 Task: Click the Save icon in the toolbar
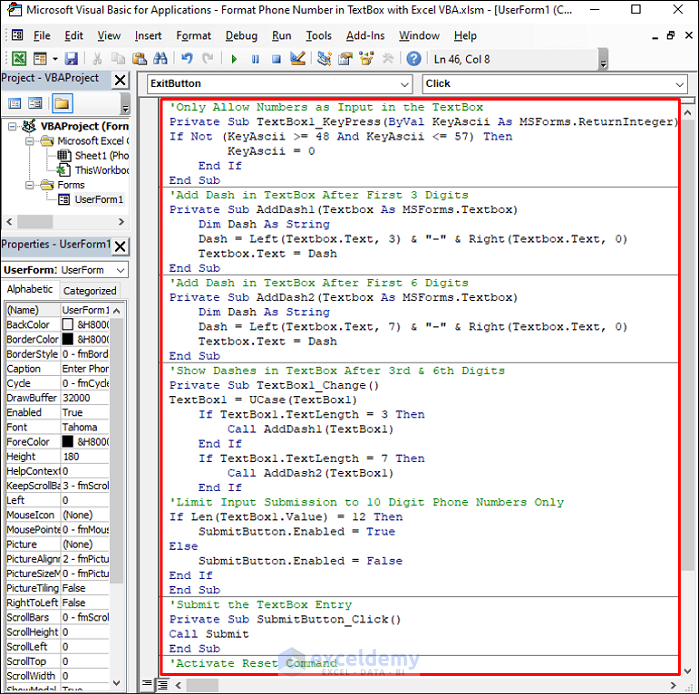tap(71, 59)
